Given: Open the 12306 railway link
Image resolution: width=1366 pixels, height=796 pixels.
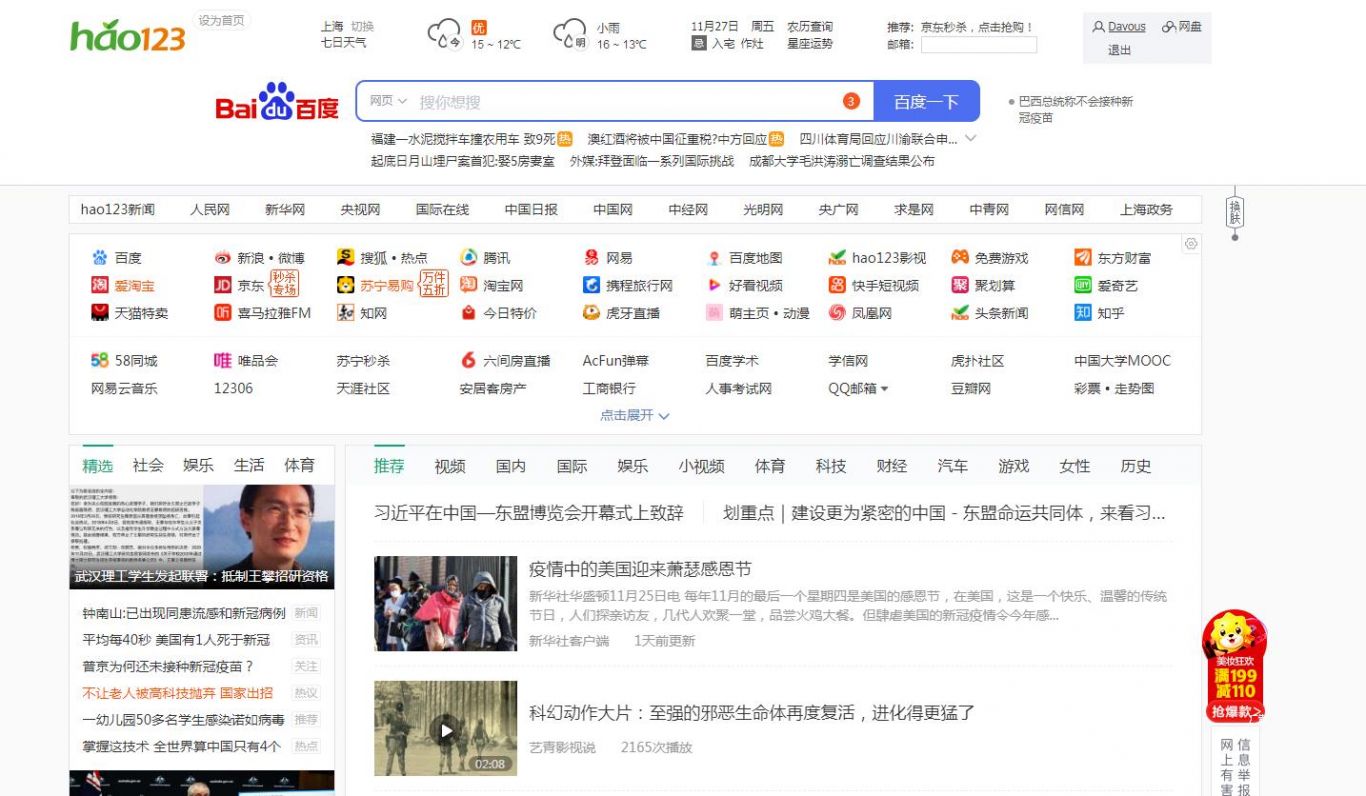Looking at the screenshot, I should tap(233, 389).
